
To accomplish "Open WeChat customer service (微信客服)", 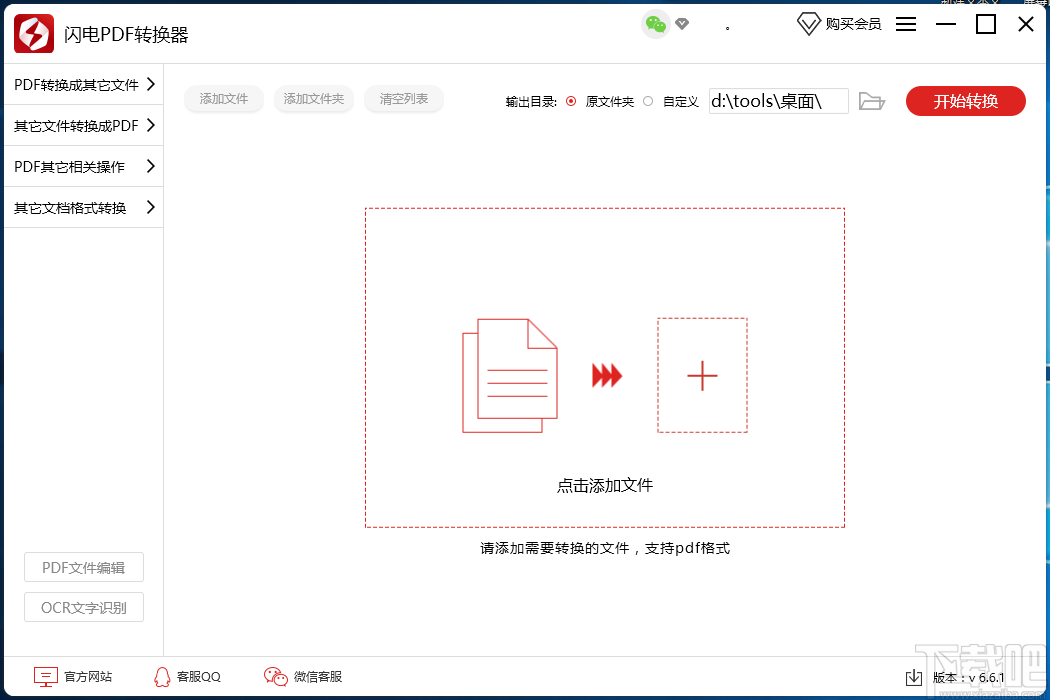I will pyautogui.click(x=275, y=677).
